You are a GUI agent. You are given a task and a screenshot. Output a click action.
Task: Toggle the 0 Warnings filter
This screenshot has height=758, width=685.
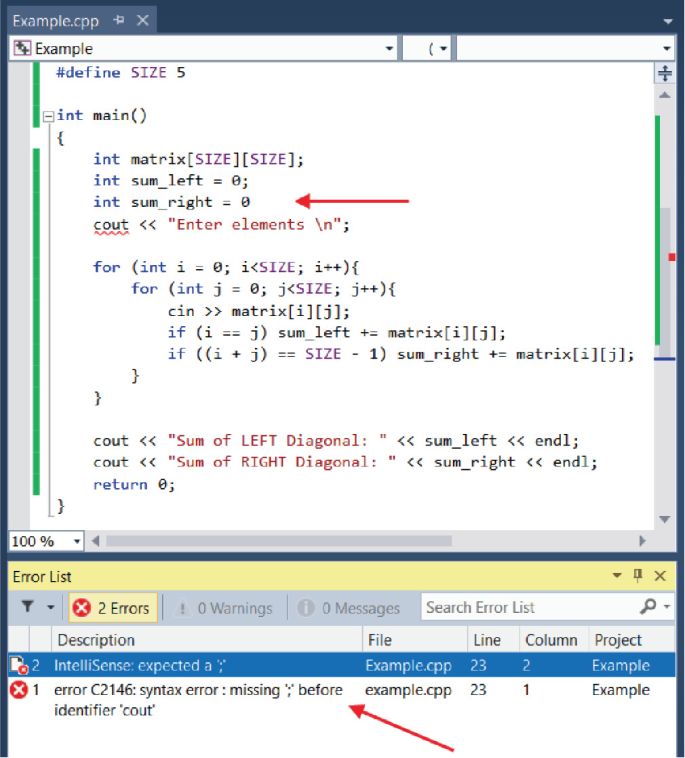[x=224, y=608]
